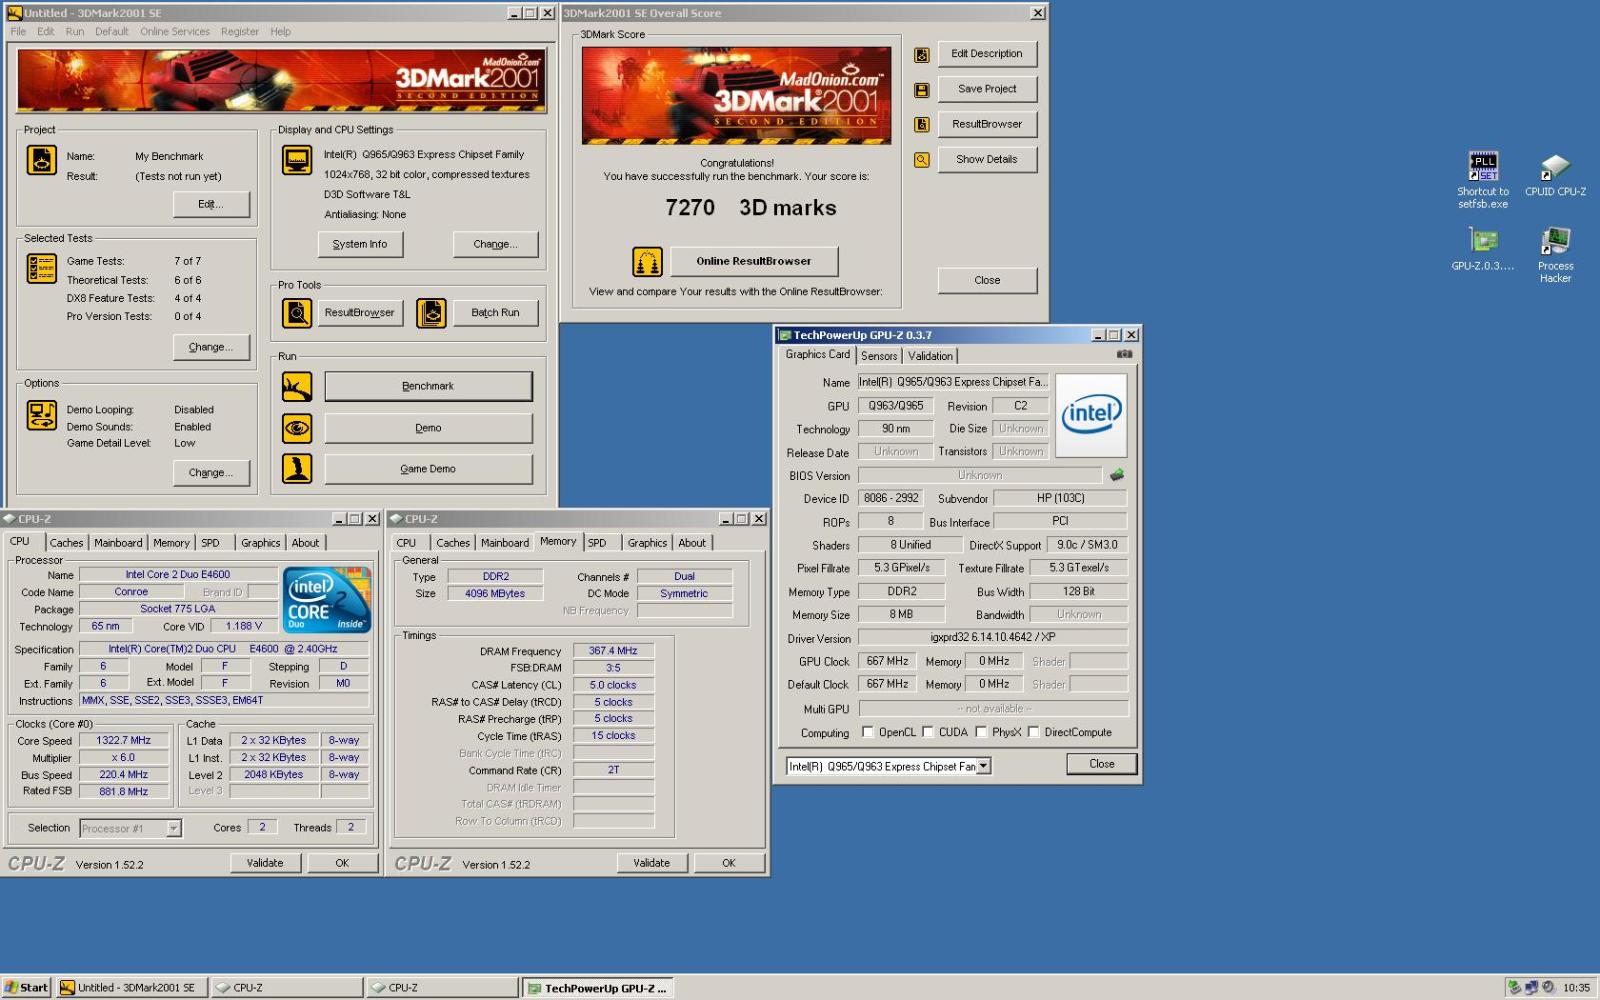Click the Game Demo joystick icon
This screenshot has height=1000, width=1600.
point(297,469)
